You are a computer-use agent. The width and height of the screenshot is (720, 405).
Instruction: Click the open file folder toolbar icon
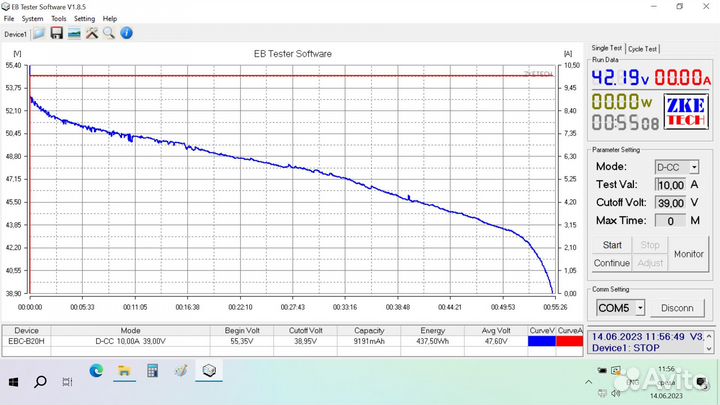pos(39,33)
